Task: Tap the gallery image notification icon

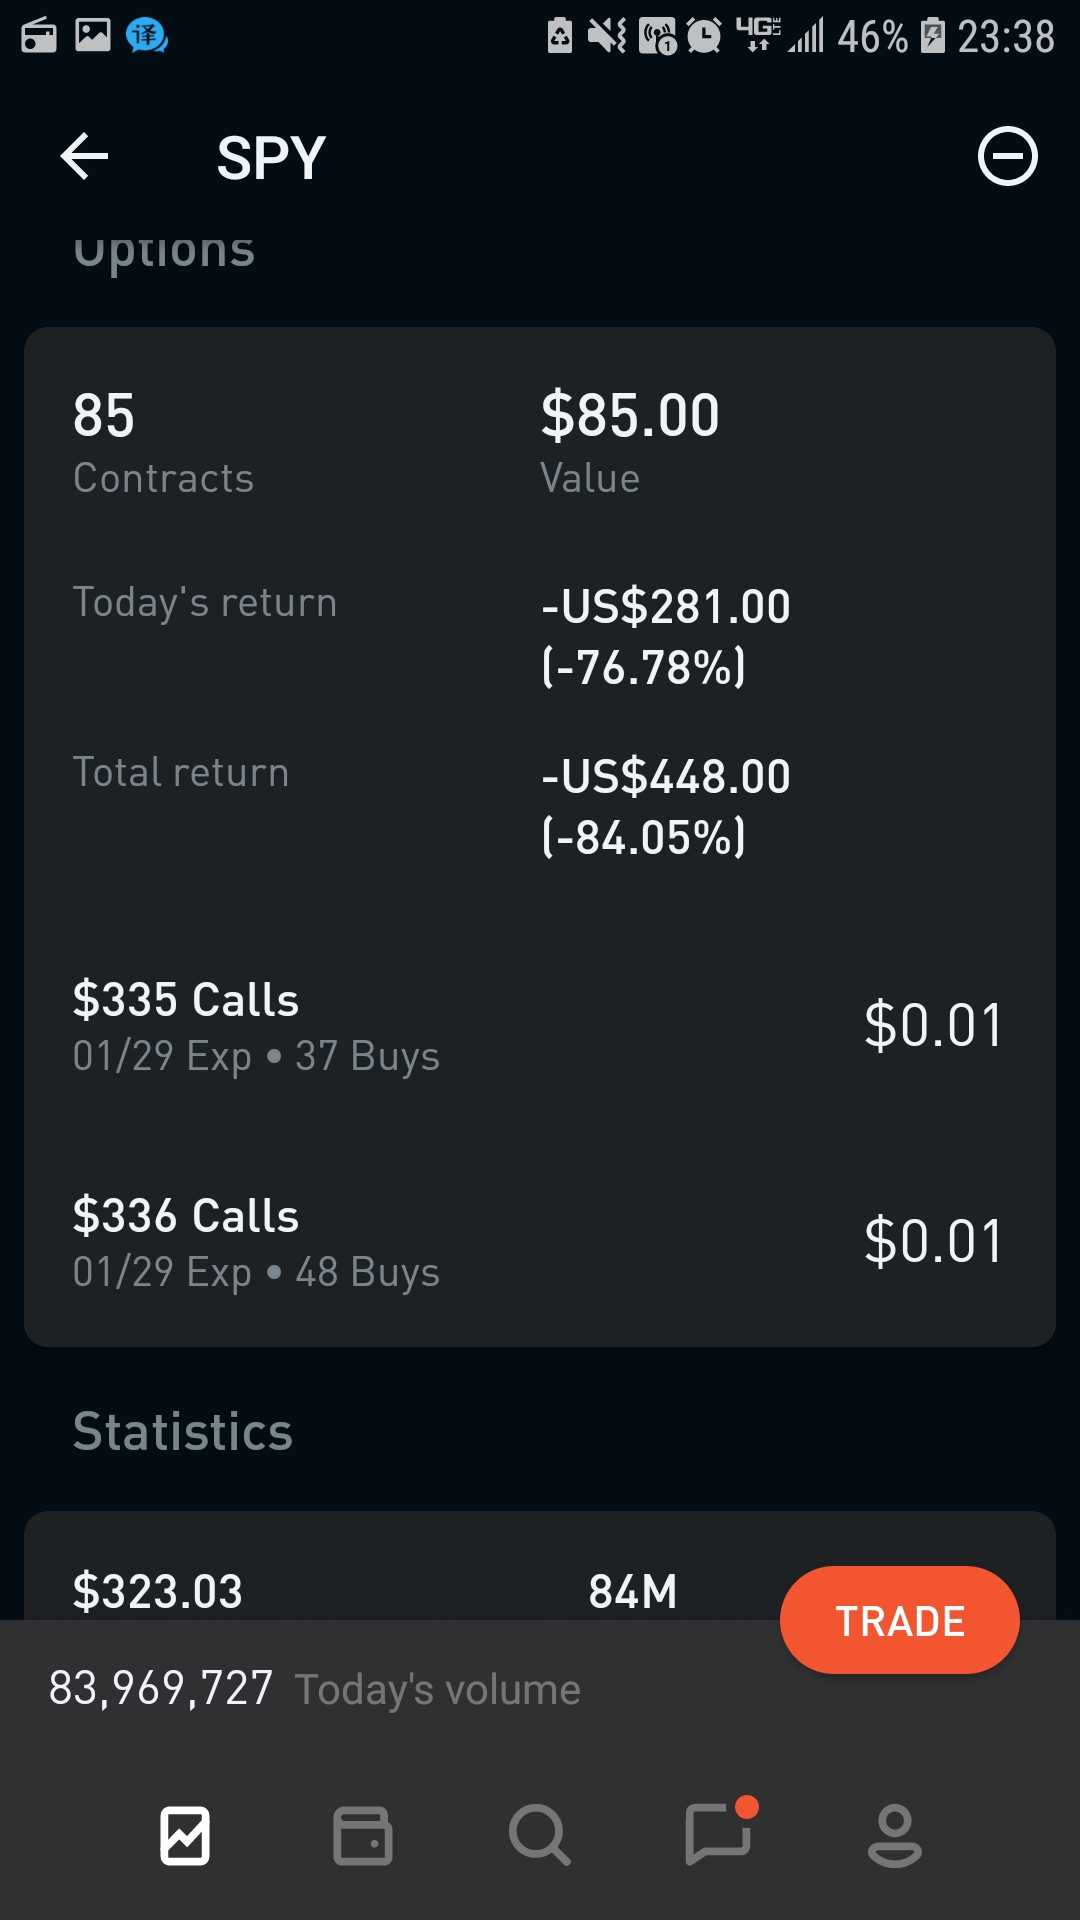Action: [x=93, y=36]
